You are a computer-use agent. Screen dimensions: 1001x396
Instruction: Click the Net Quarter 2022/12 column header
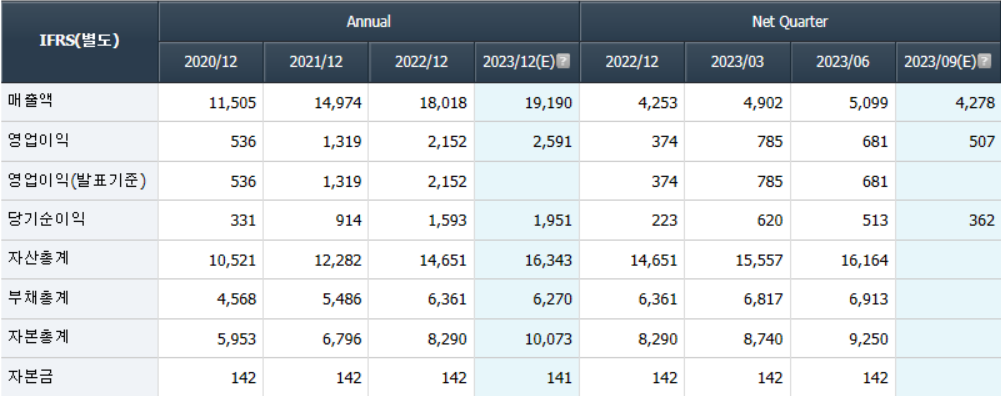click(632, 62)
